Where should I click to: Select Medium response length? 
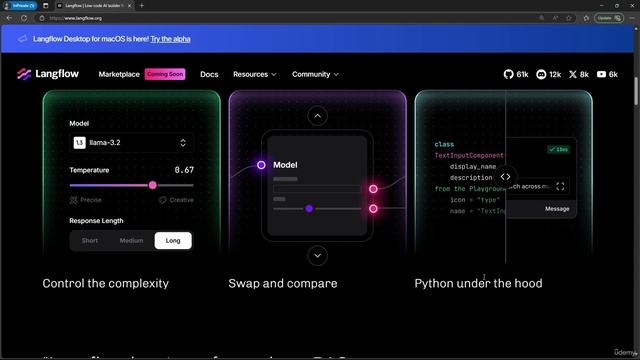[x=131, y=240]
